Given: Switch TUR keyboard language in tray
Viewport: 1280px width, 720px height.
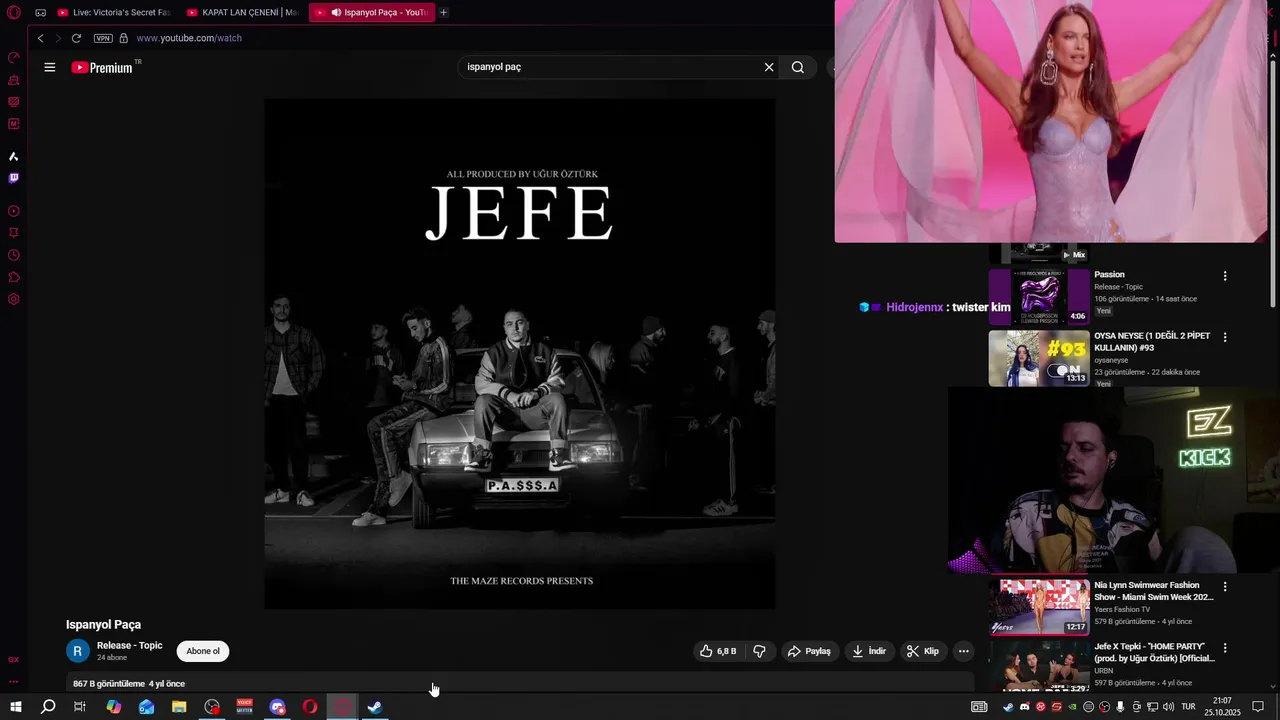Looking at the screenshot, I should pyautogui.click(x=1189, y=707).
